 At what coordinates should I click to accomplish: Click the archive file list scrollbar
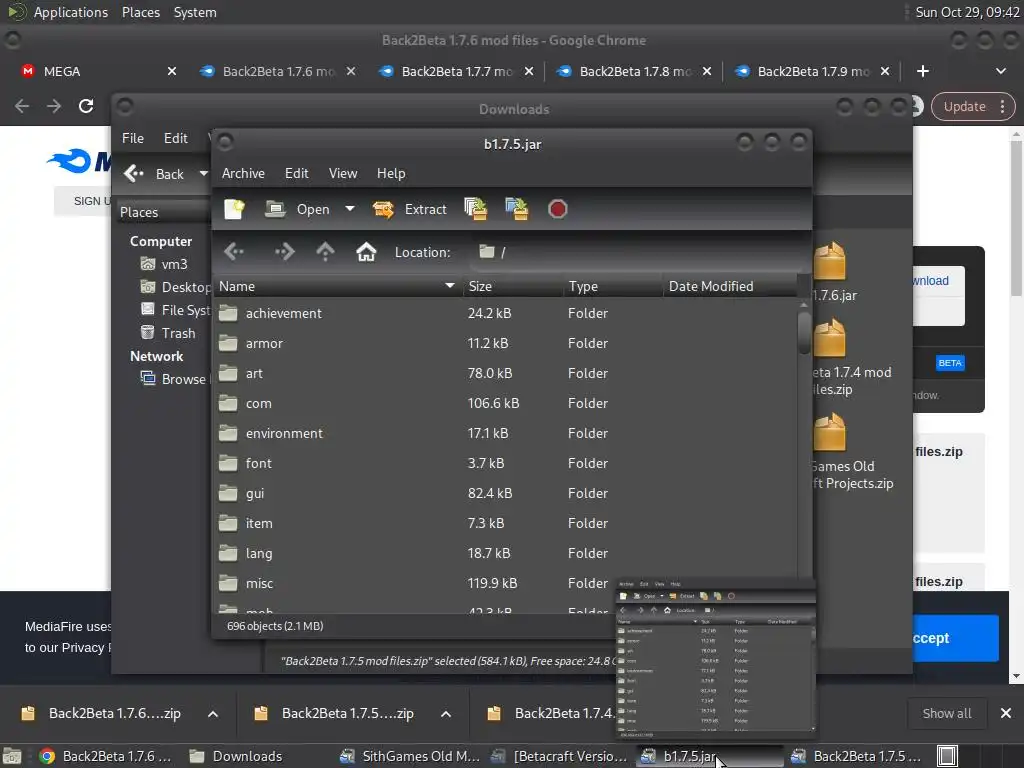point(804,333)
